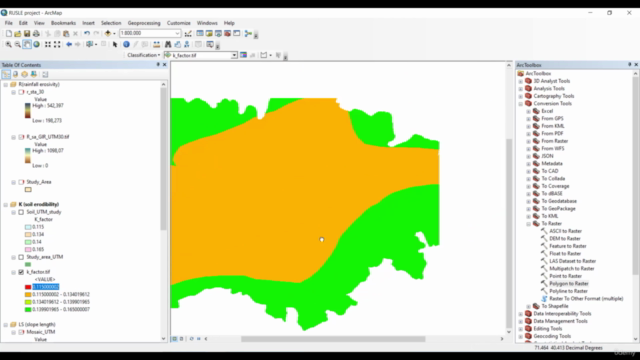Choose the Select Elements arrow tool
This screenshot has height=360, width=640.
click(x=115, y=44)
